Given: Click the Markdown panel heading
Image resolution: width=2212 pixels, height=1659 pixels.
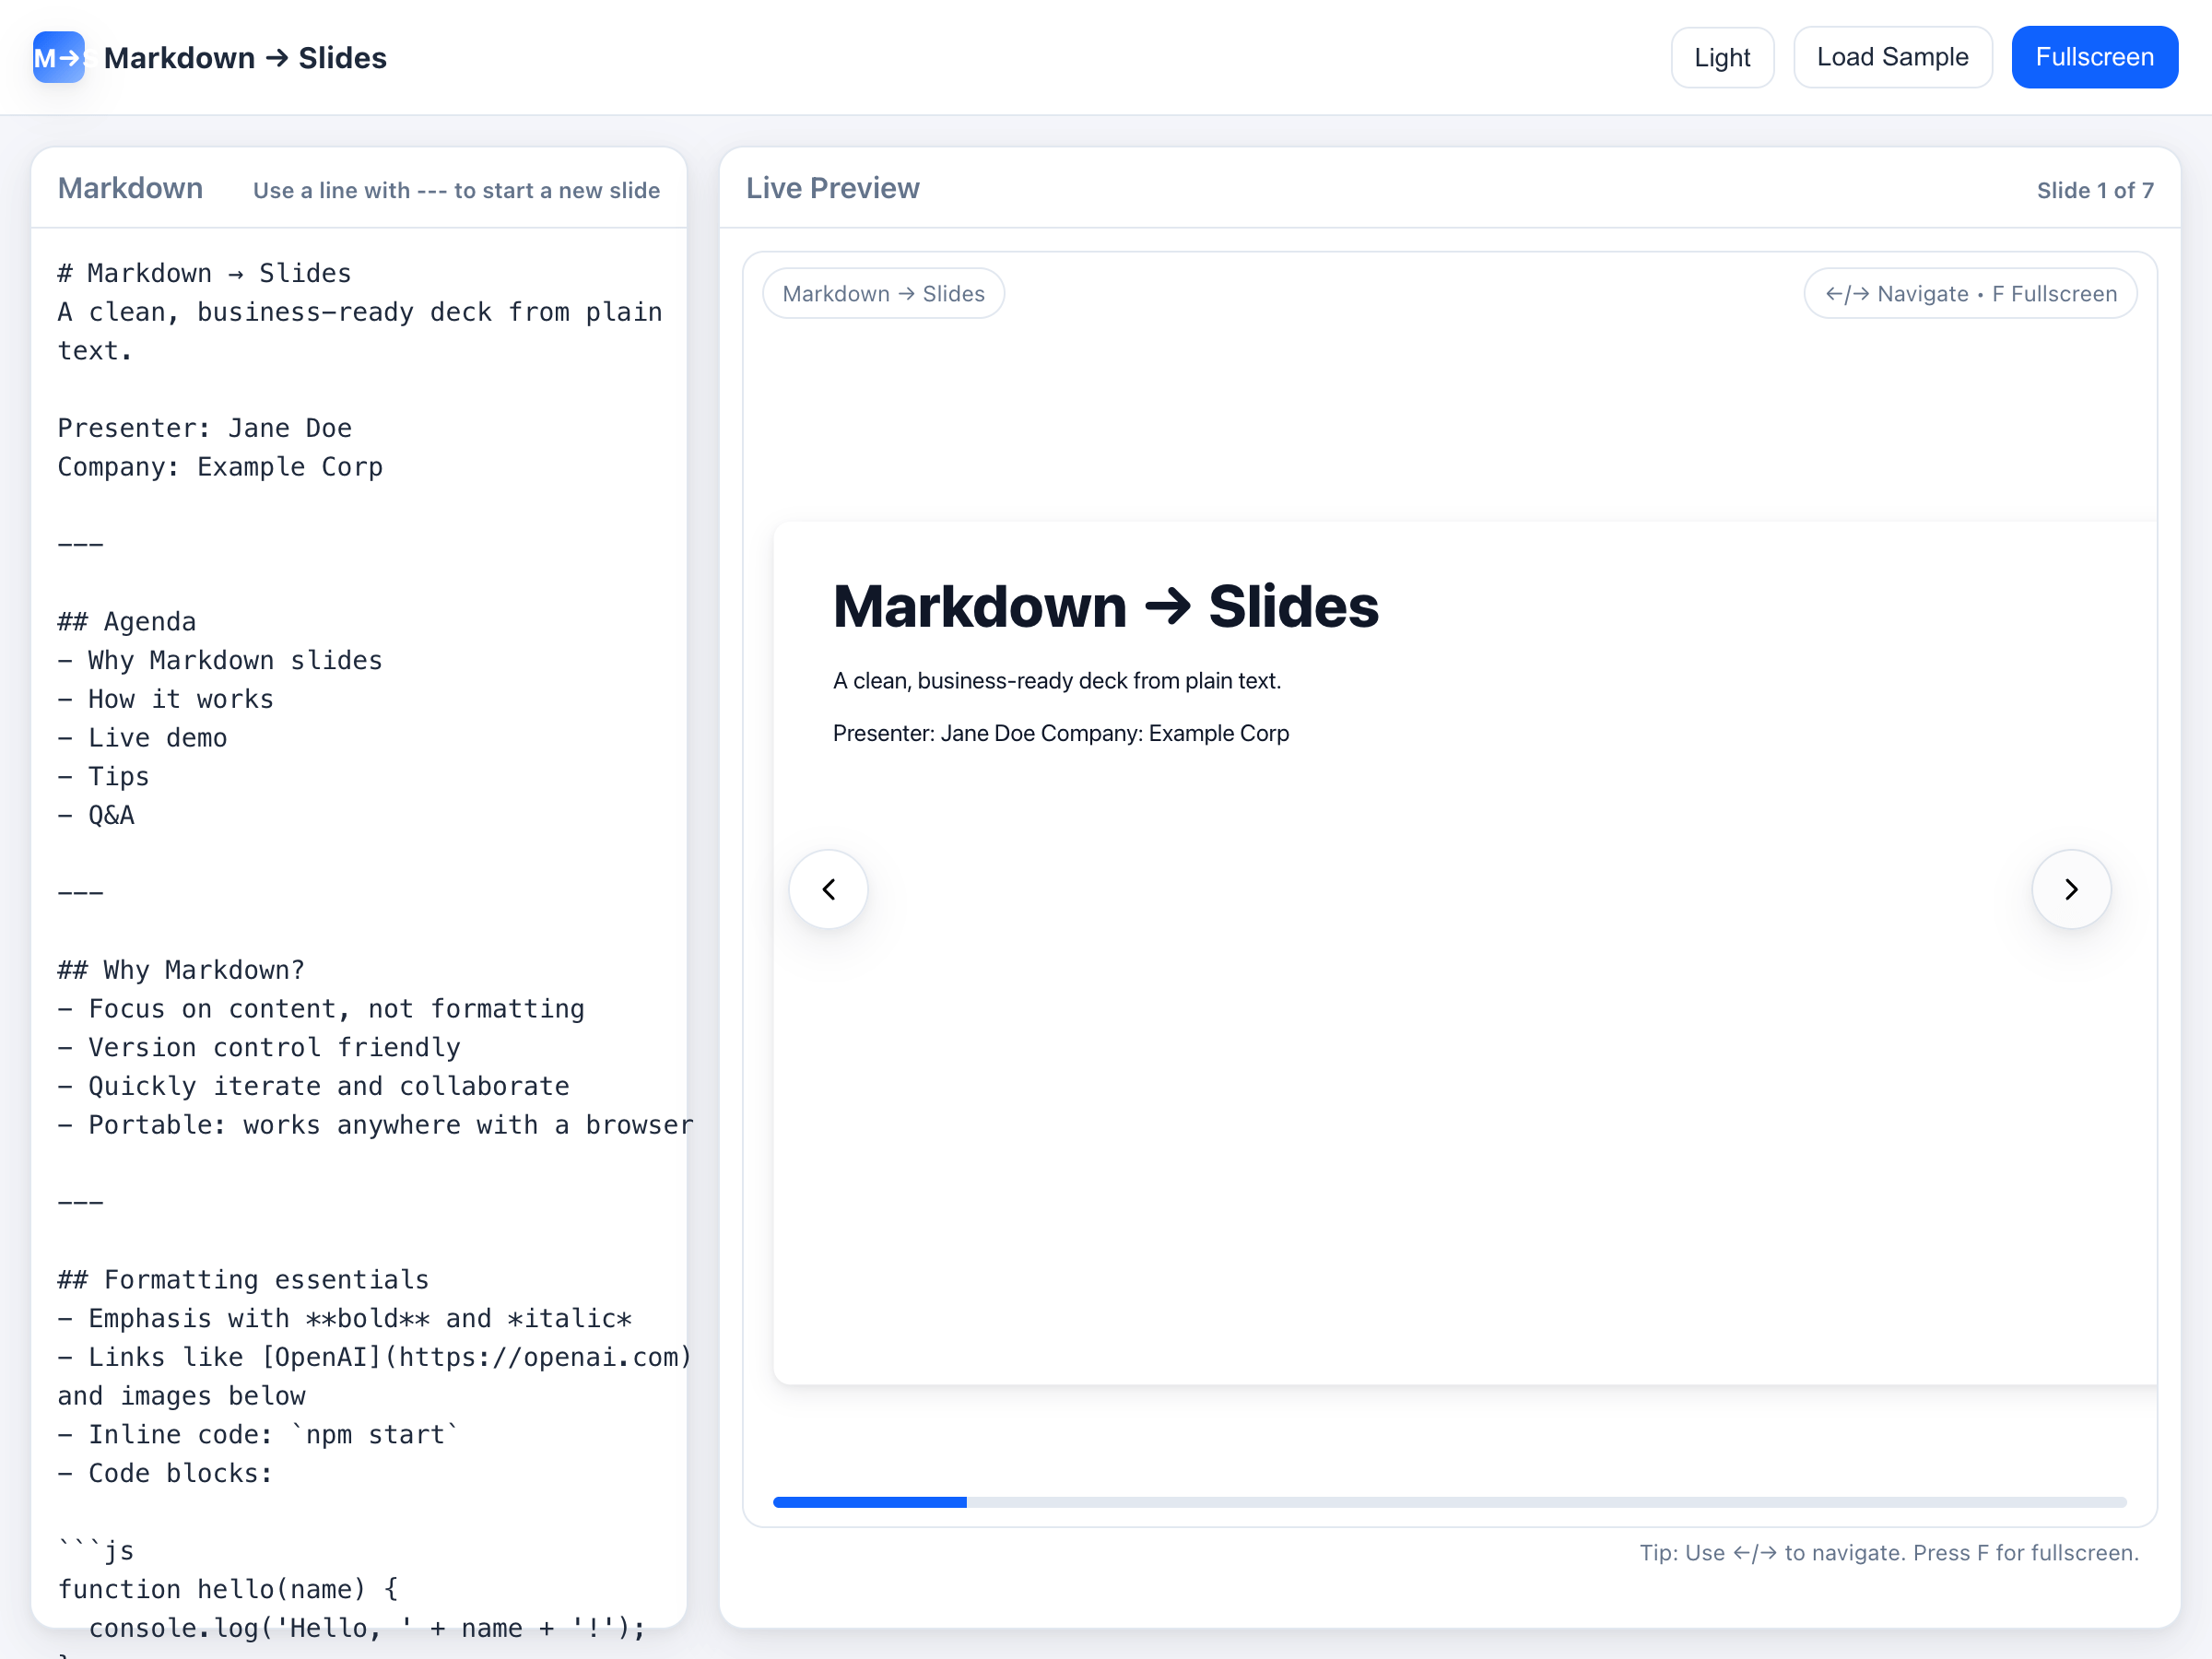Looking at the screenshot, I should pyautogui.click(x=130, y=188).
